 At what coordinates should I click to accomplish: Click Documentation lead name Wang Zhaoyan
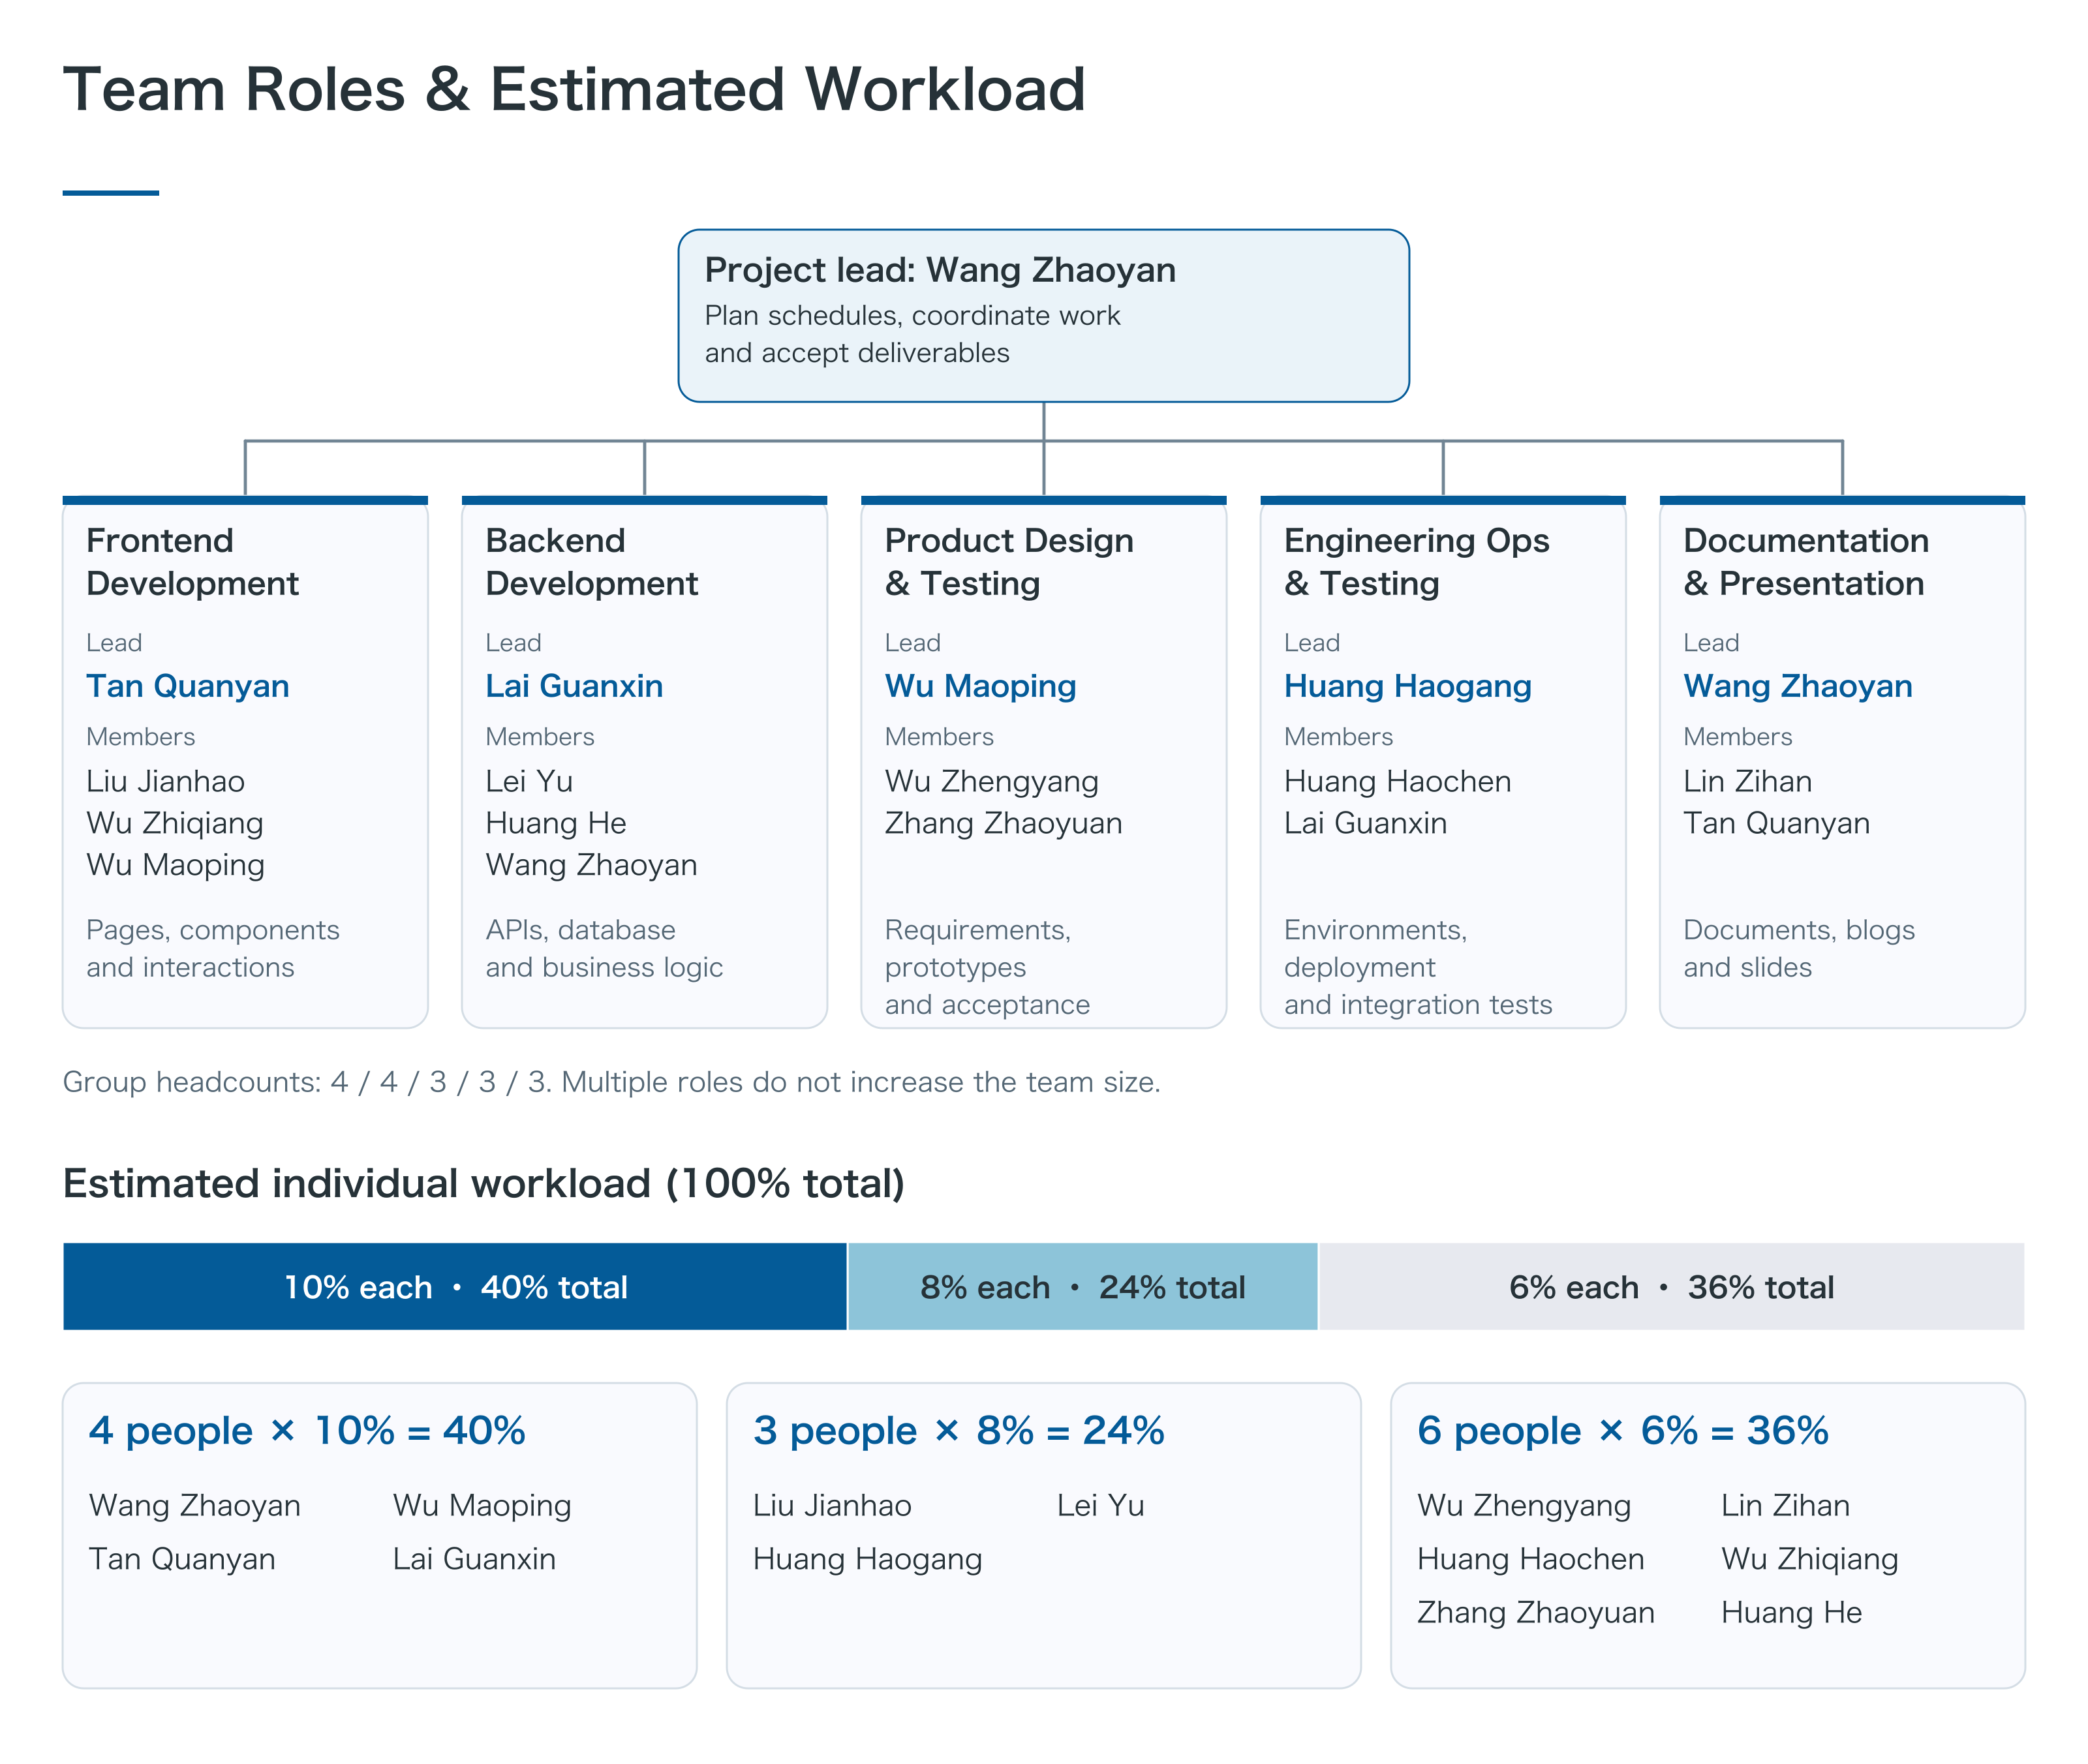pos(1797,686)
